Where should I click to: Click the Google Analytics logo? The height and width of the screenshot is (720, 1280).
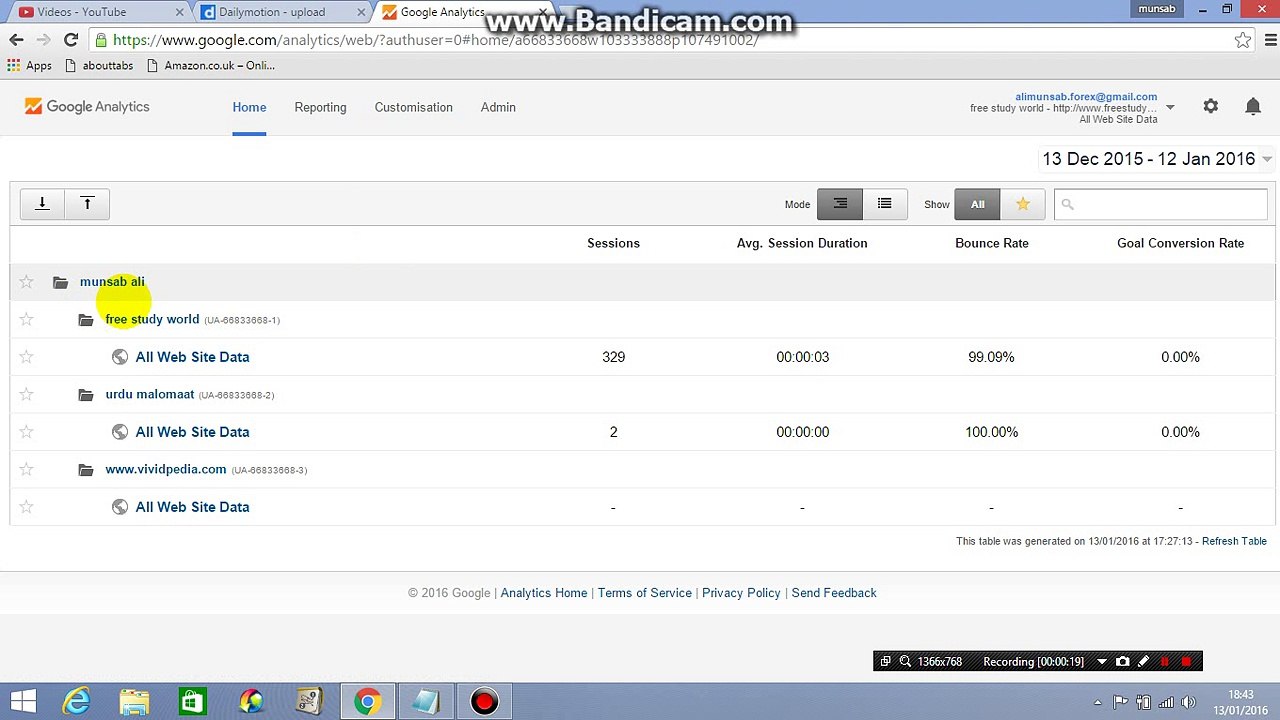87,107
